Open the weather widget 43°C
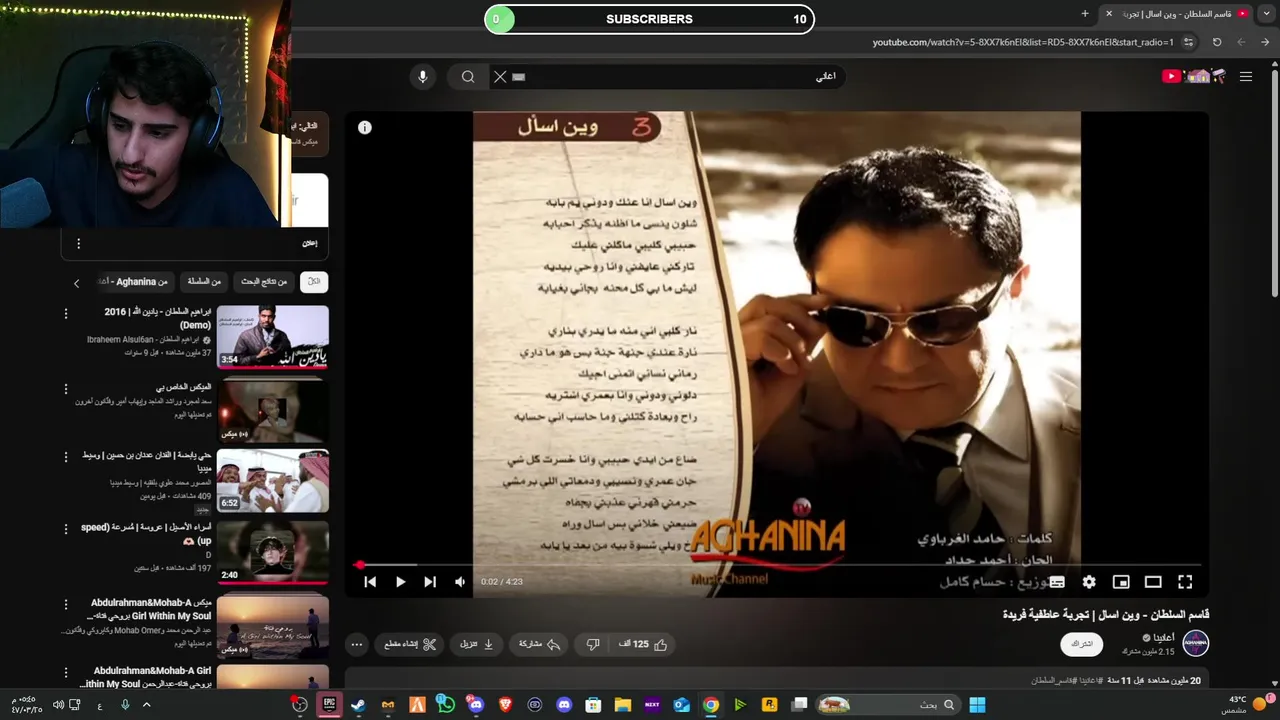This screenshot has width=1280, height=720. 1246,704
